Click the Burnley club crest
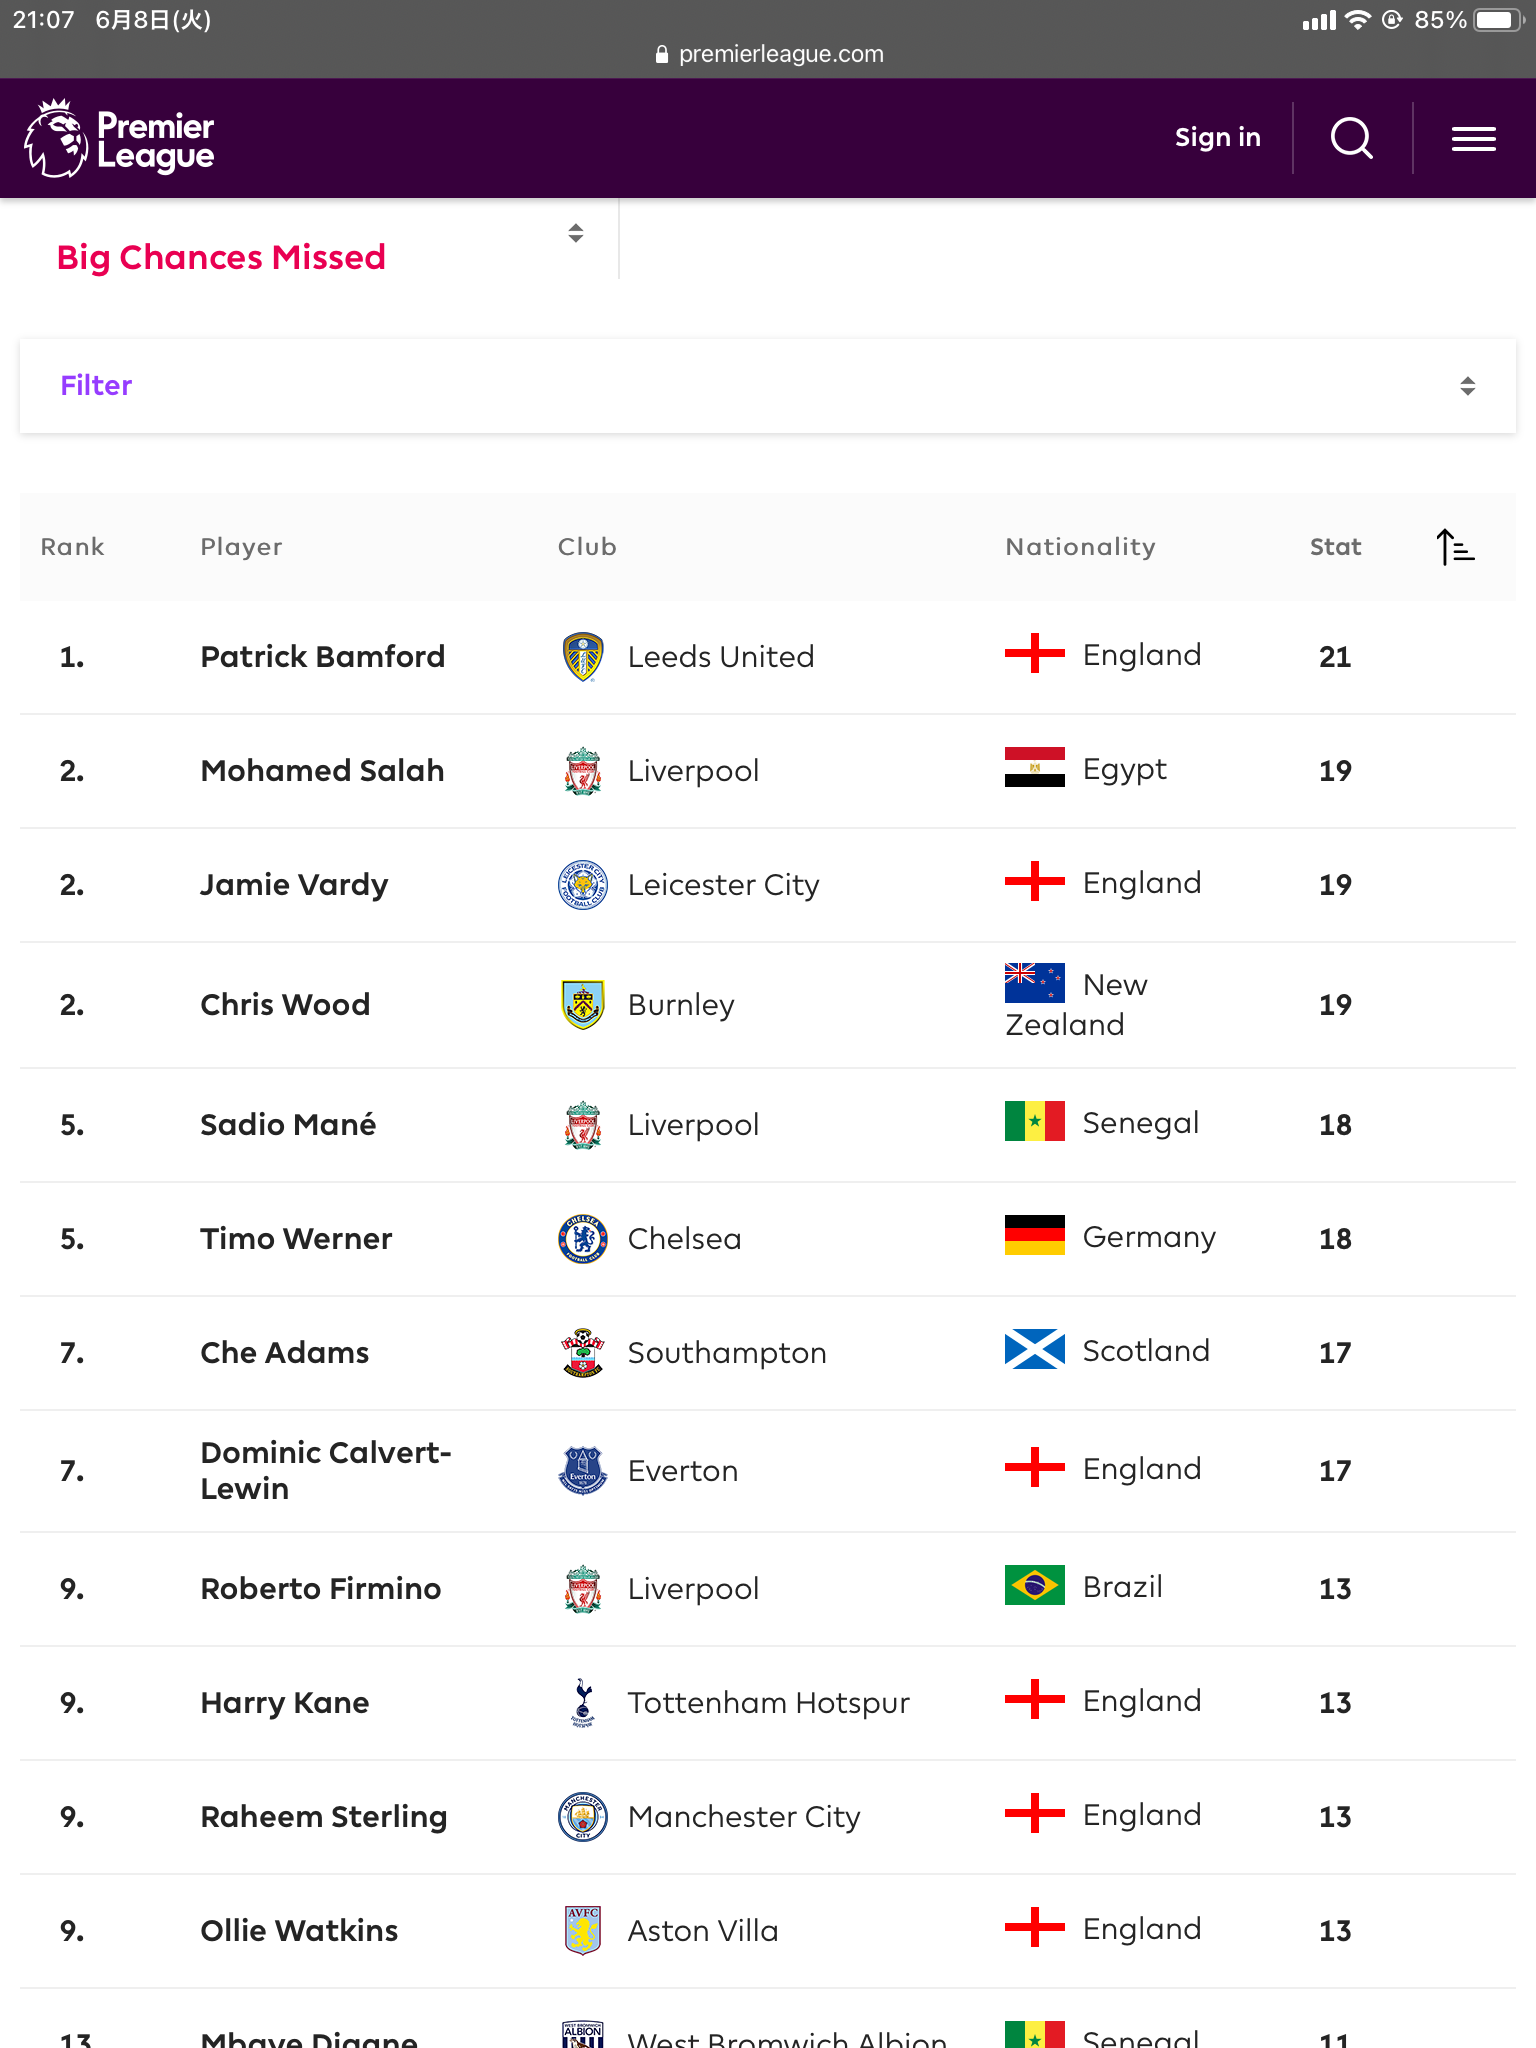Image resolution: width=1536 pixels, height=2048 pixels. [583, 1005]
